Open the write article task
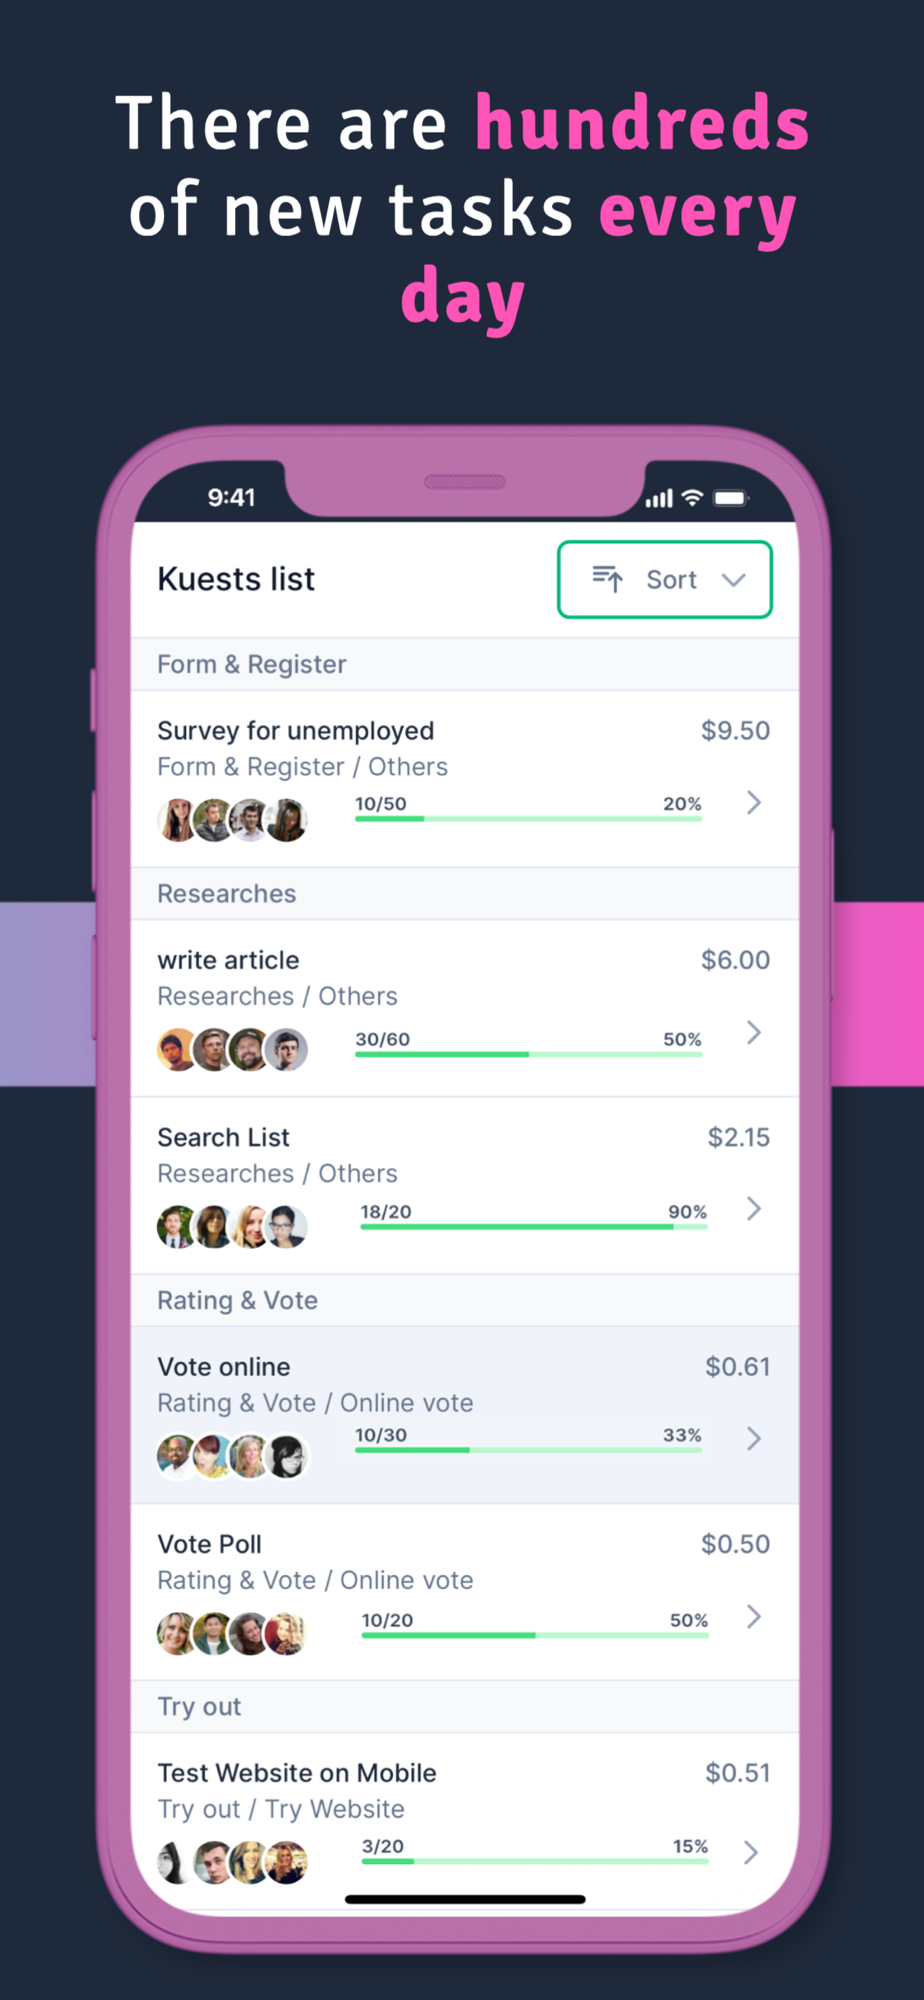The image size is (924, 2000). tap(465, 1008)
